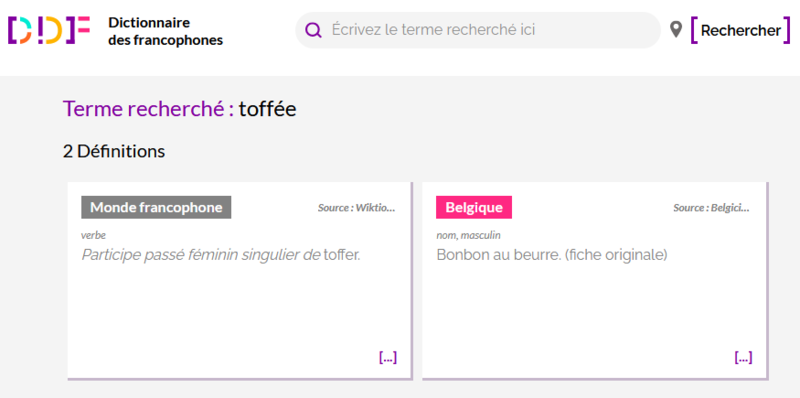Expand the Belgique definition with [...]
Image resolution: width=800 pixels, height=398 pixels.
point(743,357)
